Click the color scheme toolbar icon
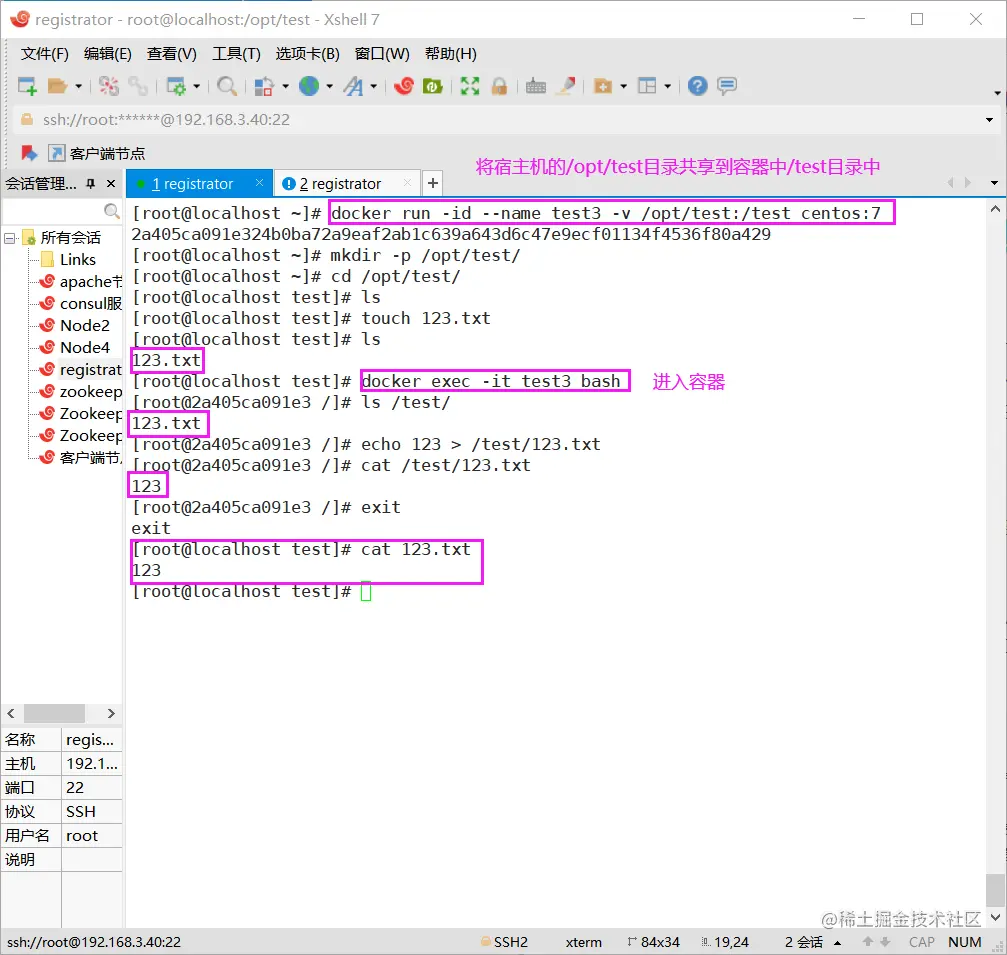Screen dimensions: 1007x955 (x=264, y=85)
